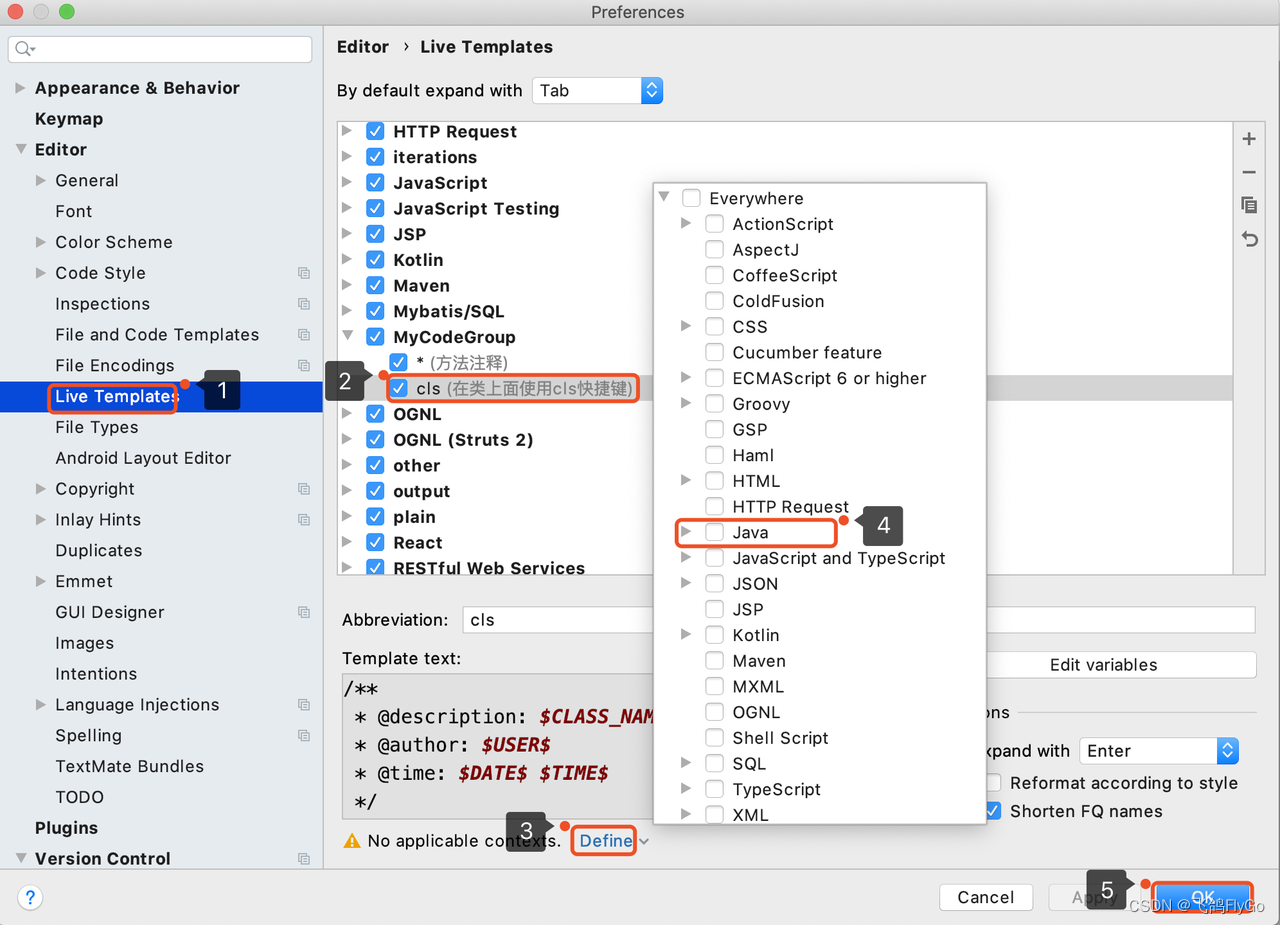The height and width of the screenshot is (925, 1280).
Task: Open the Expand with Enter dropdown
Action: click(1159, 751)
